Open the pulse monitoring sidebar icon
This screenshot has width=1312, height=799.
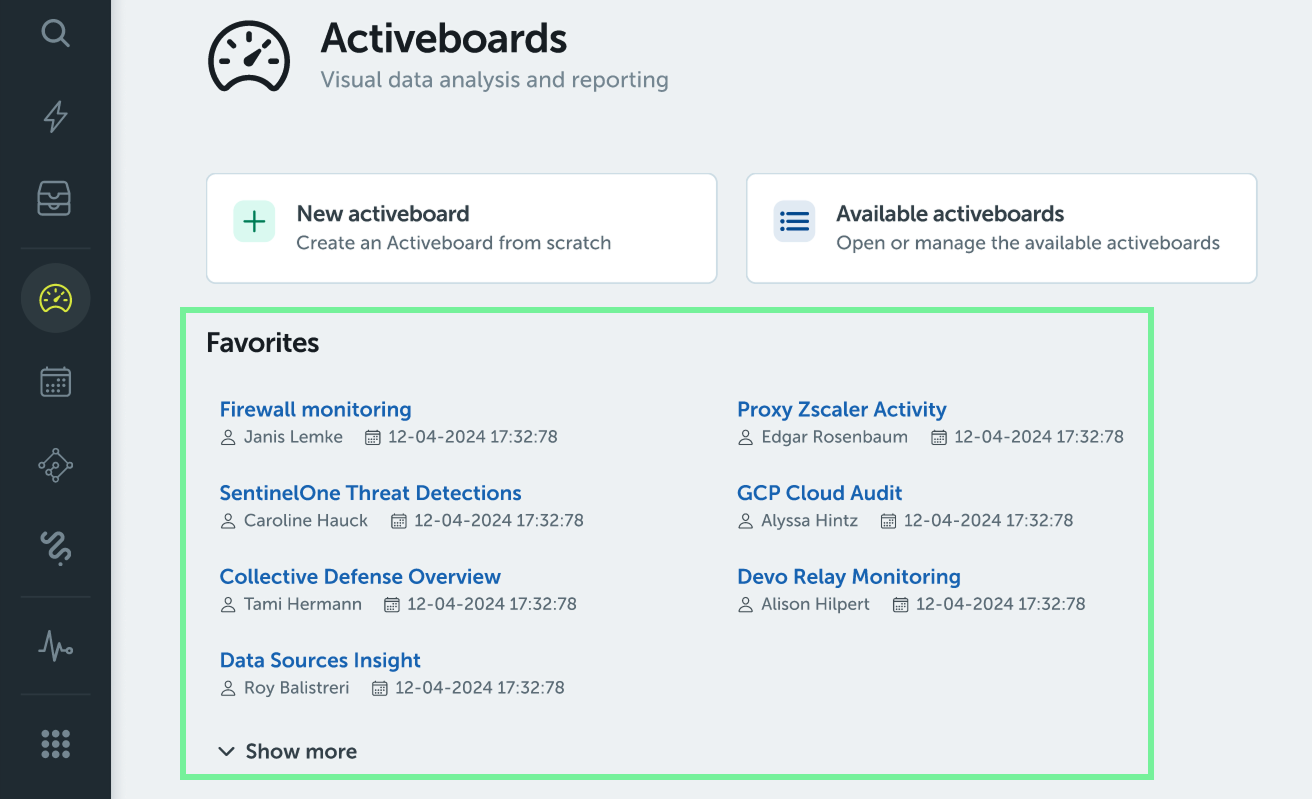click(55, 646)
